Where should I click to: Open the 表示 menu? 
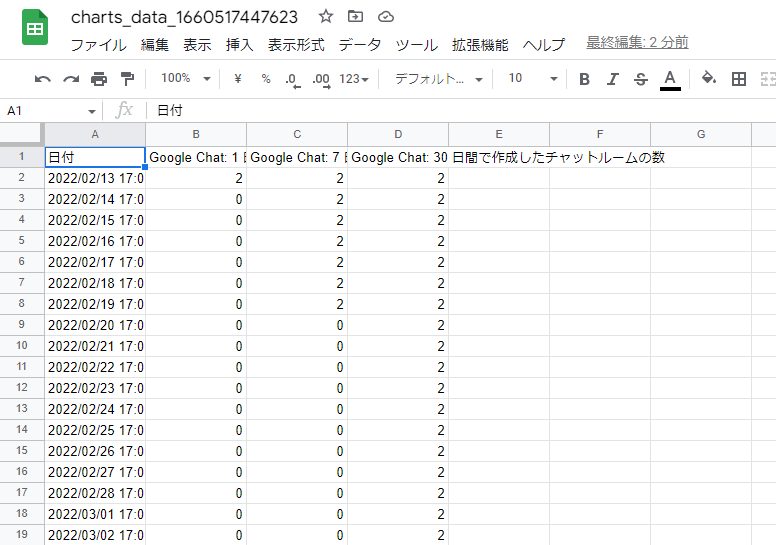(x=197, y=45)
